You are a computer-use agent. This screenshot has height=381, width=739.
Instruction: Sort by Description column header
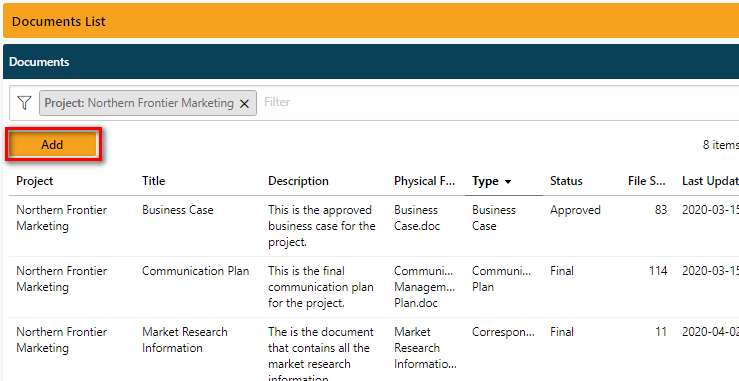click(x=298, y=181)
